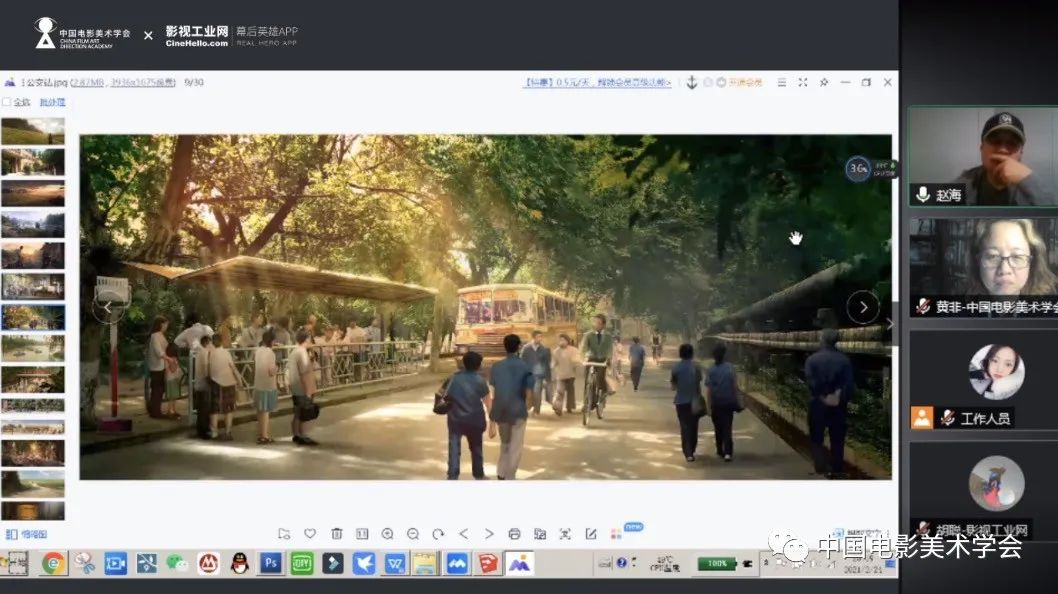The image size is (1058, 594).
Task: Zoom out with magnifier minus icon
Action: (x=412, y=534)
